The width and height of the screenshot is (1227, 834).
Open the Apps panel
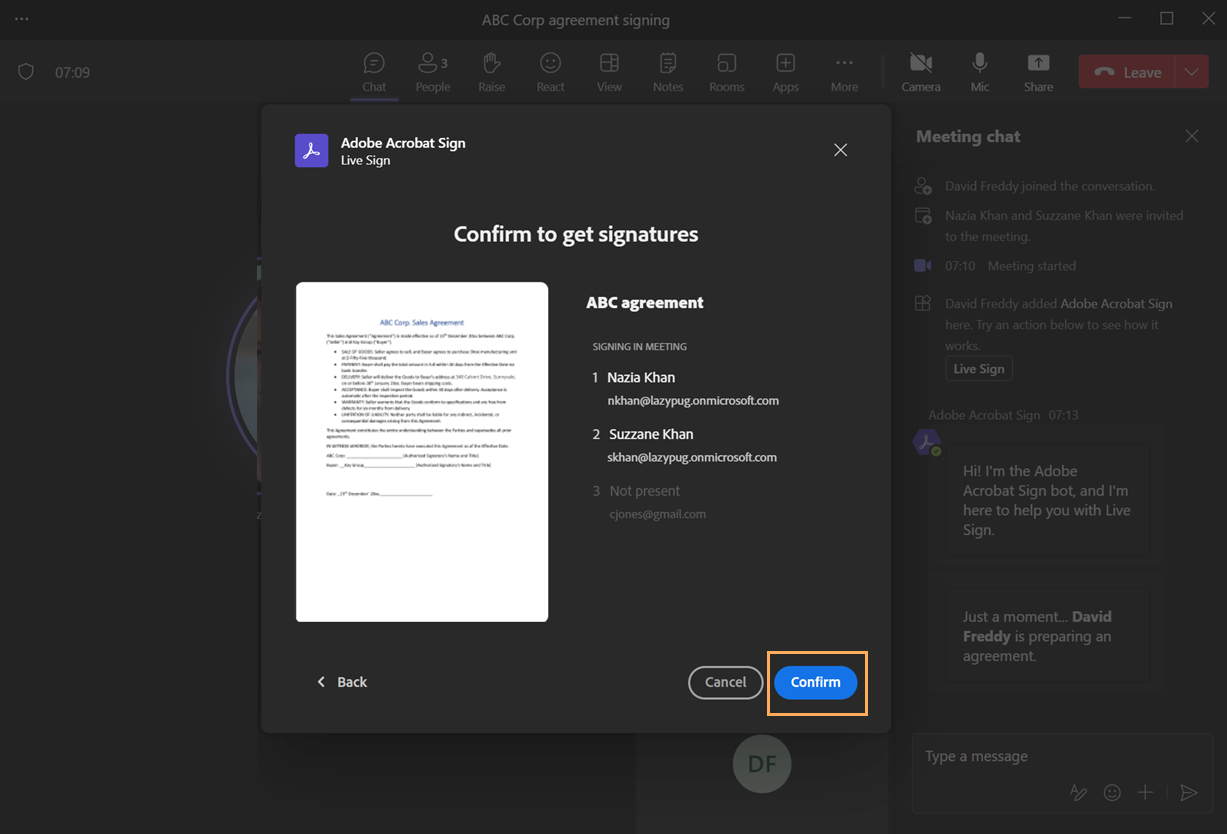click(785, 71)
